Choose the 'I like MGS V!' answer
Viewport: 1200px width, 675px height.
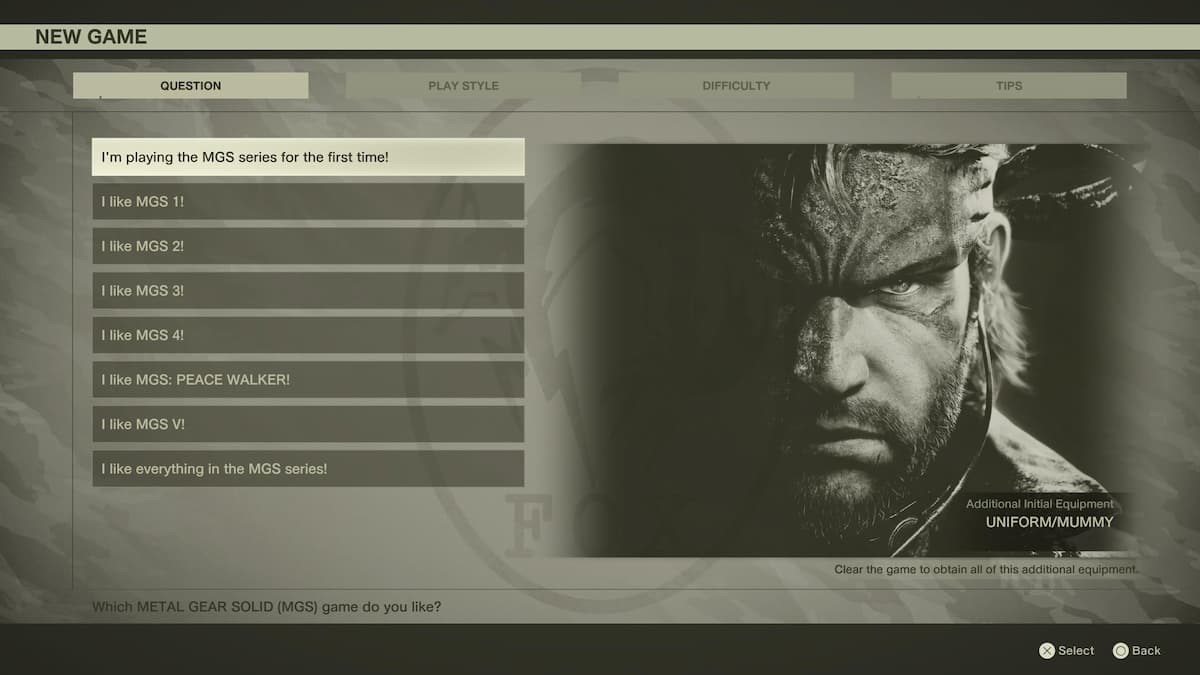(308, 424)
